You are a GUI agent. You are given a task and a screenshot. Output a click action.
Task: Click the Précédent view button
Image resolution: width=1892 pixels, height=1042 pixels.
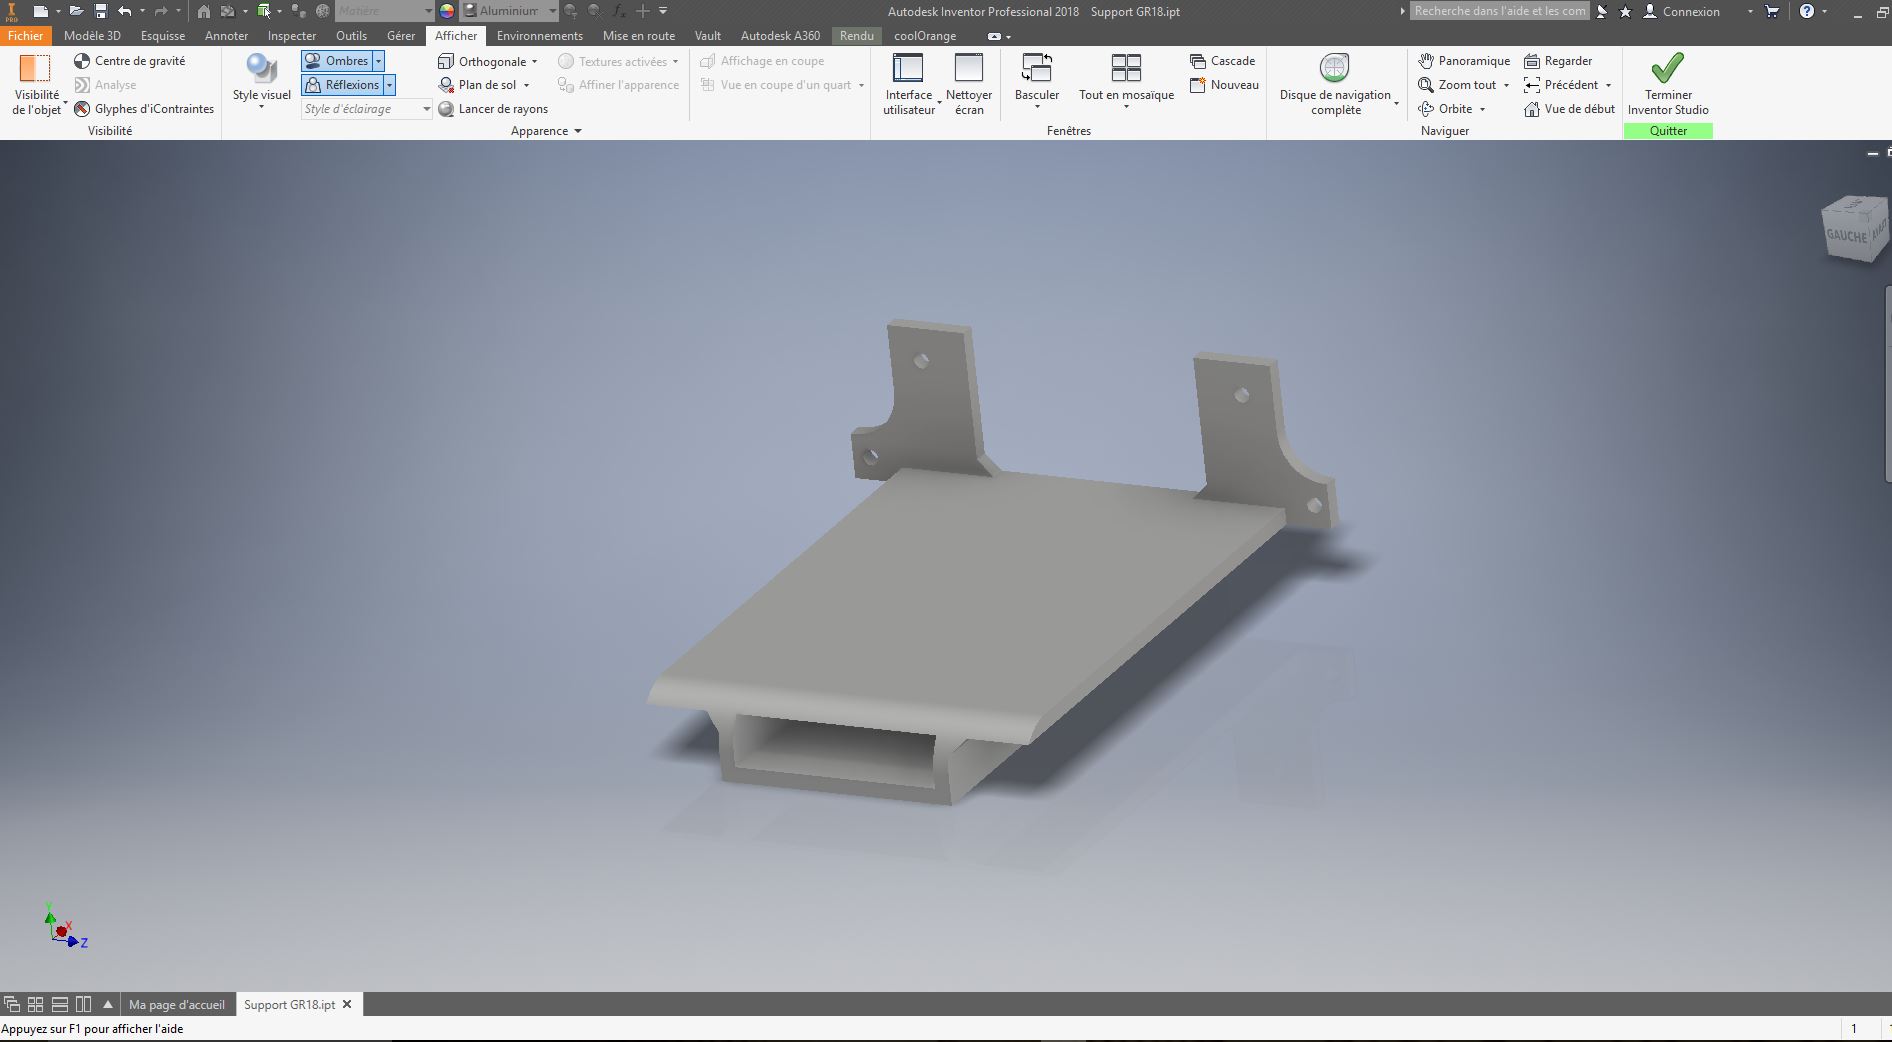tap(1561, 85)
